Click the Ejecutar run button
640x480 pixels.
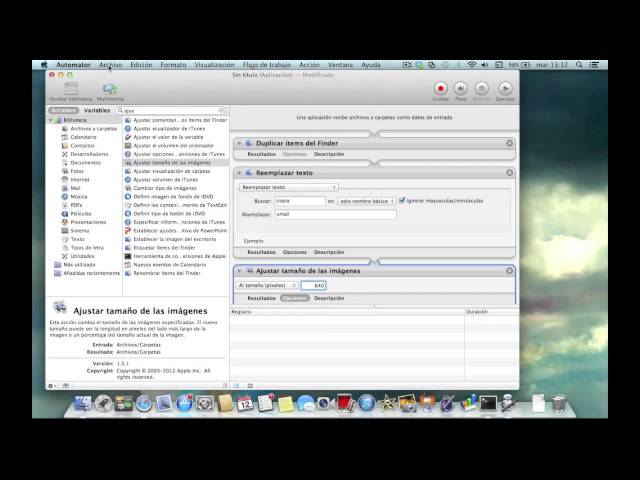pos(505,89)
